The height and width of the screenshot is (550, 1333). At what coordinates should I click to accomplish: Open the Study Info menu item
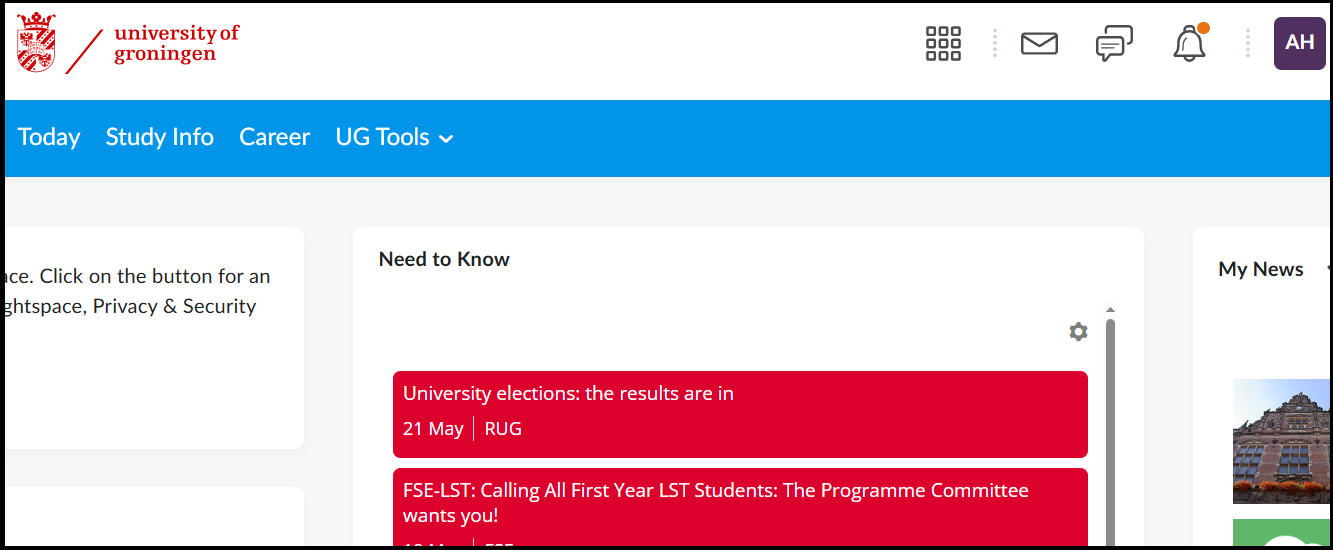[x=160, y=138]
